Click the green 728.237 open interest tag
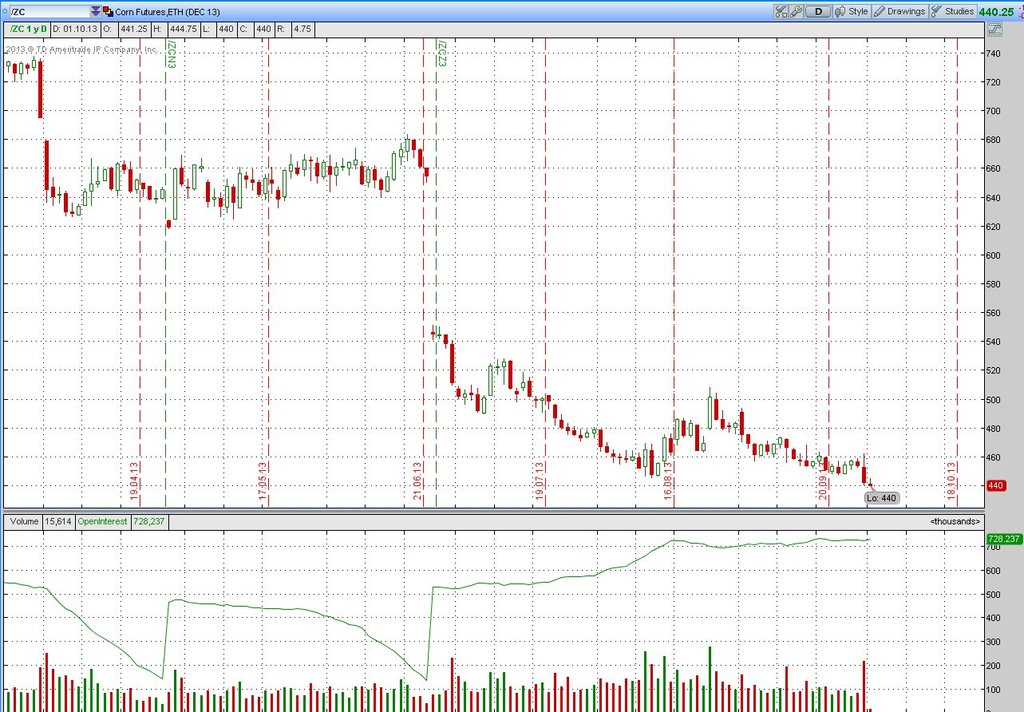1024x712 pixels. 1004,539
